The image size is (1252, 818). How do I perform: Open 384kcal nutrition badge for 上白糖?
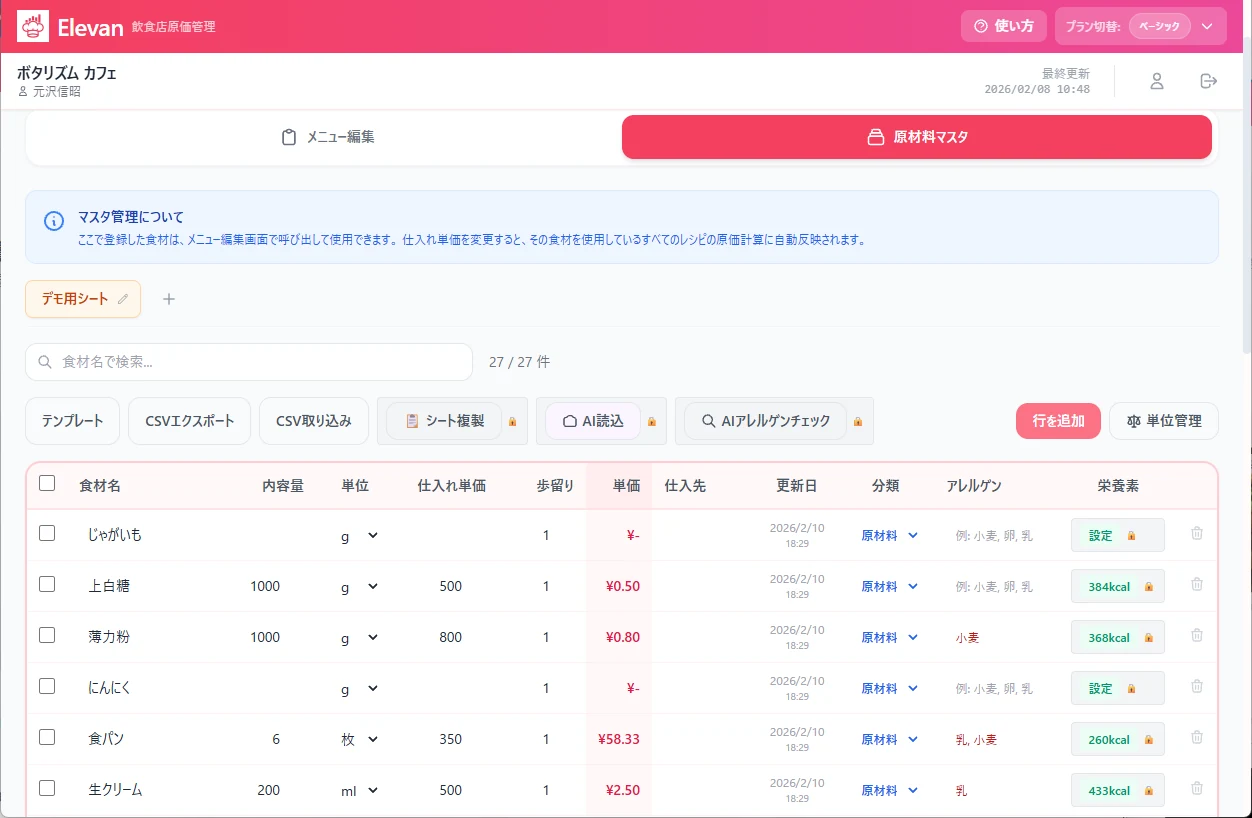(1118, 586)
